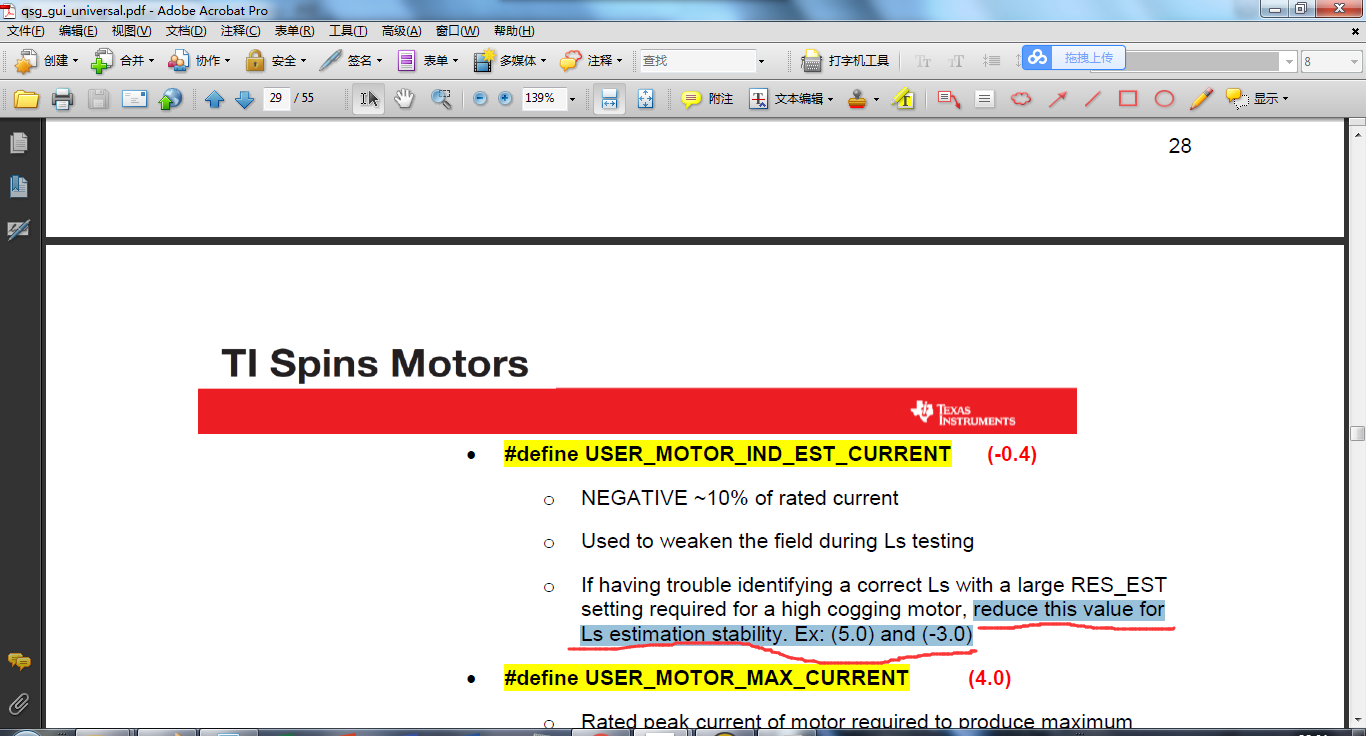Open the Comments (注释) menu
The width and height of the screenshot is (1366, 736).
240,31
